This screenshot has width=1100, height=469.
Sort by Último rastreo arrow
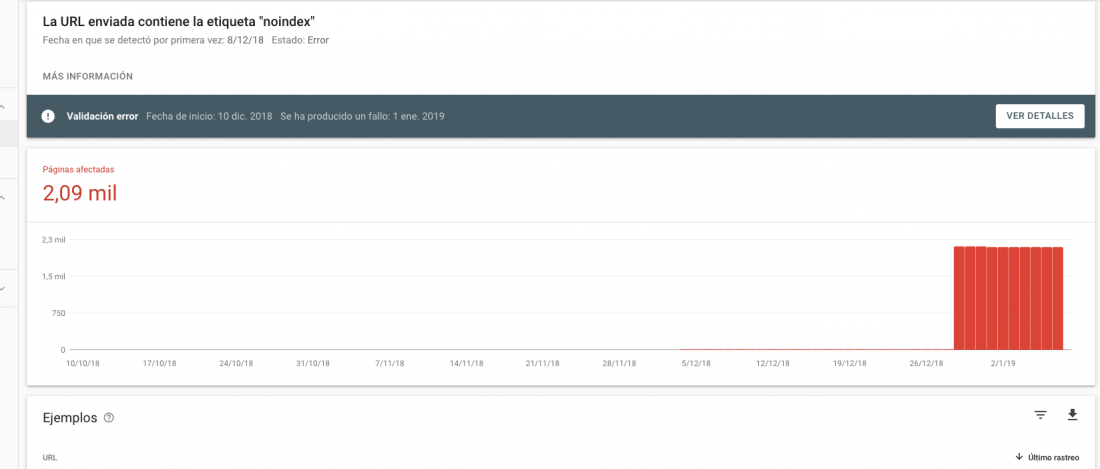(1019, 458)
